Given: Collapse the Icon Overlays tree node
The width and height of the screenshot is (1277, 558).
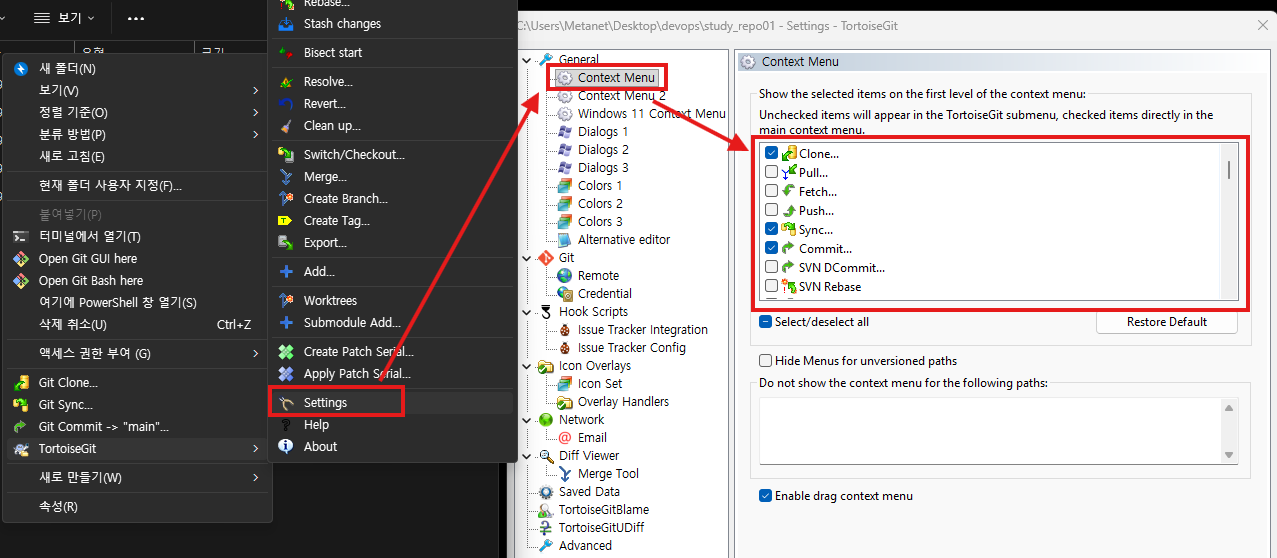Looking at the screenshot, I should (x=529, y=366).
